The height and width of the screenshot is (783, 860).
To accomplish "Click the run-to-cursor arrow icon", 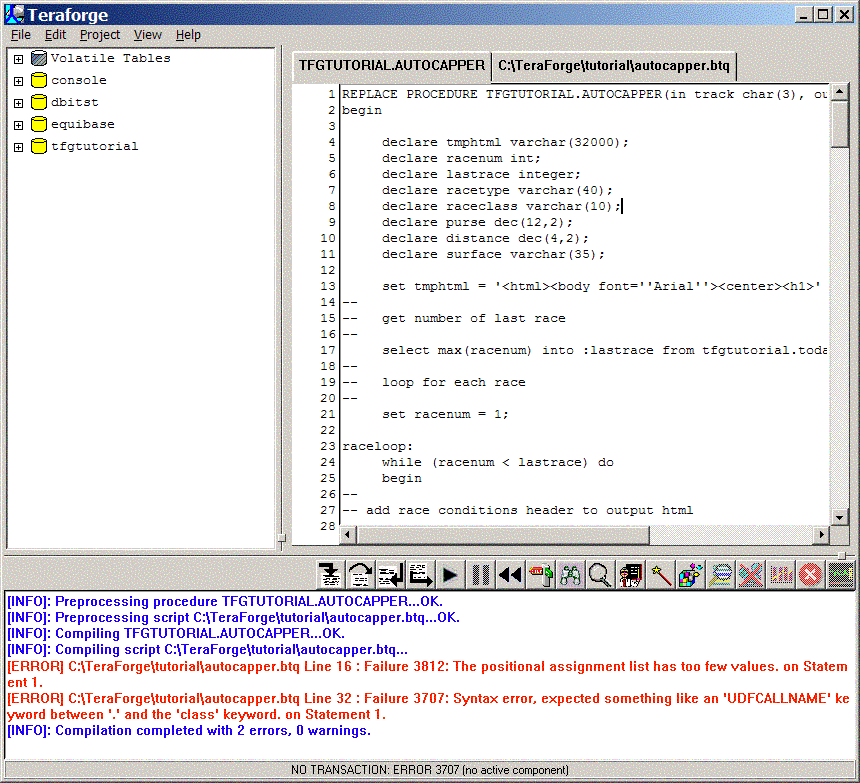I will tap(421, 575).
